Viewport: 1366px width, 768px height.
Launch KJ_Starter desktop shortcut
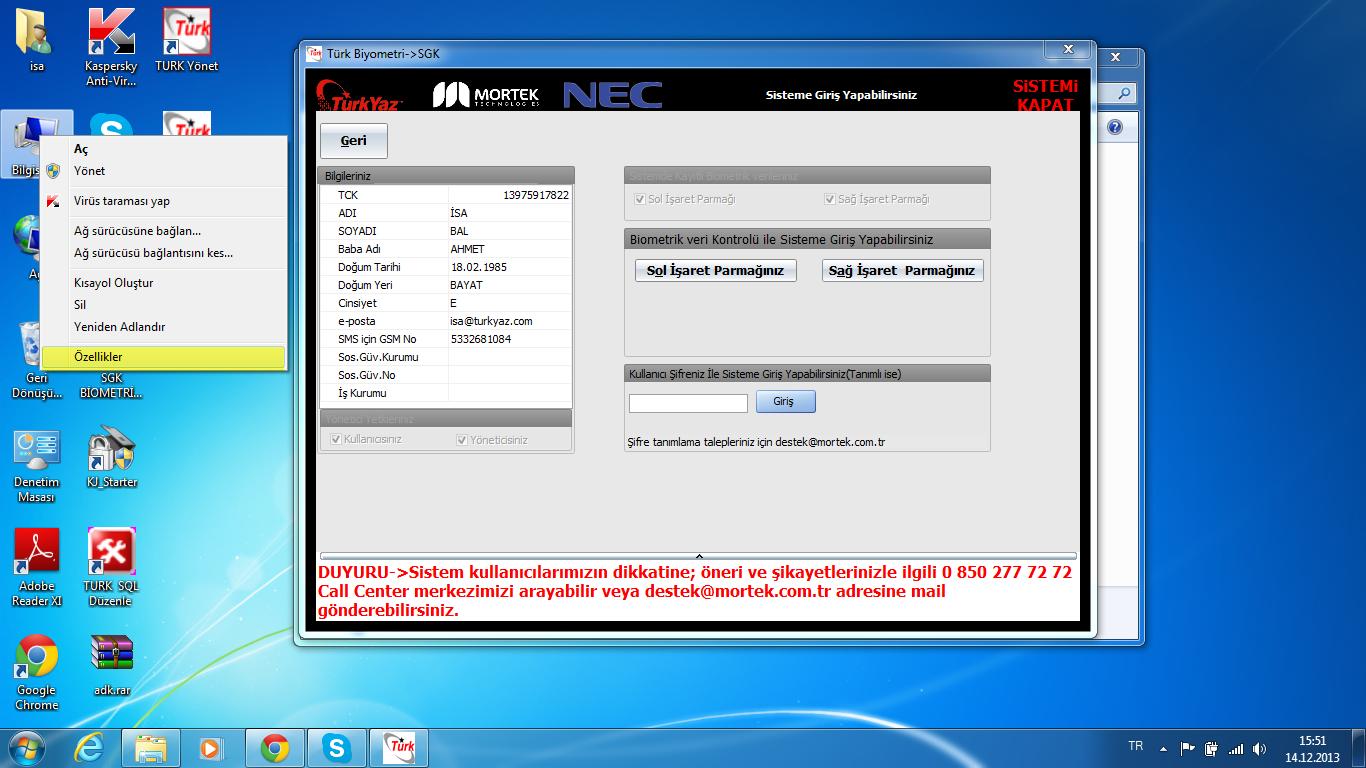pyautogui.click(x=111, y=458)
